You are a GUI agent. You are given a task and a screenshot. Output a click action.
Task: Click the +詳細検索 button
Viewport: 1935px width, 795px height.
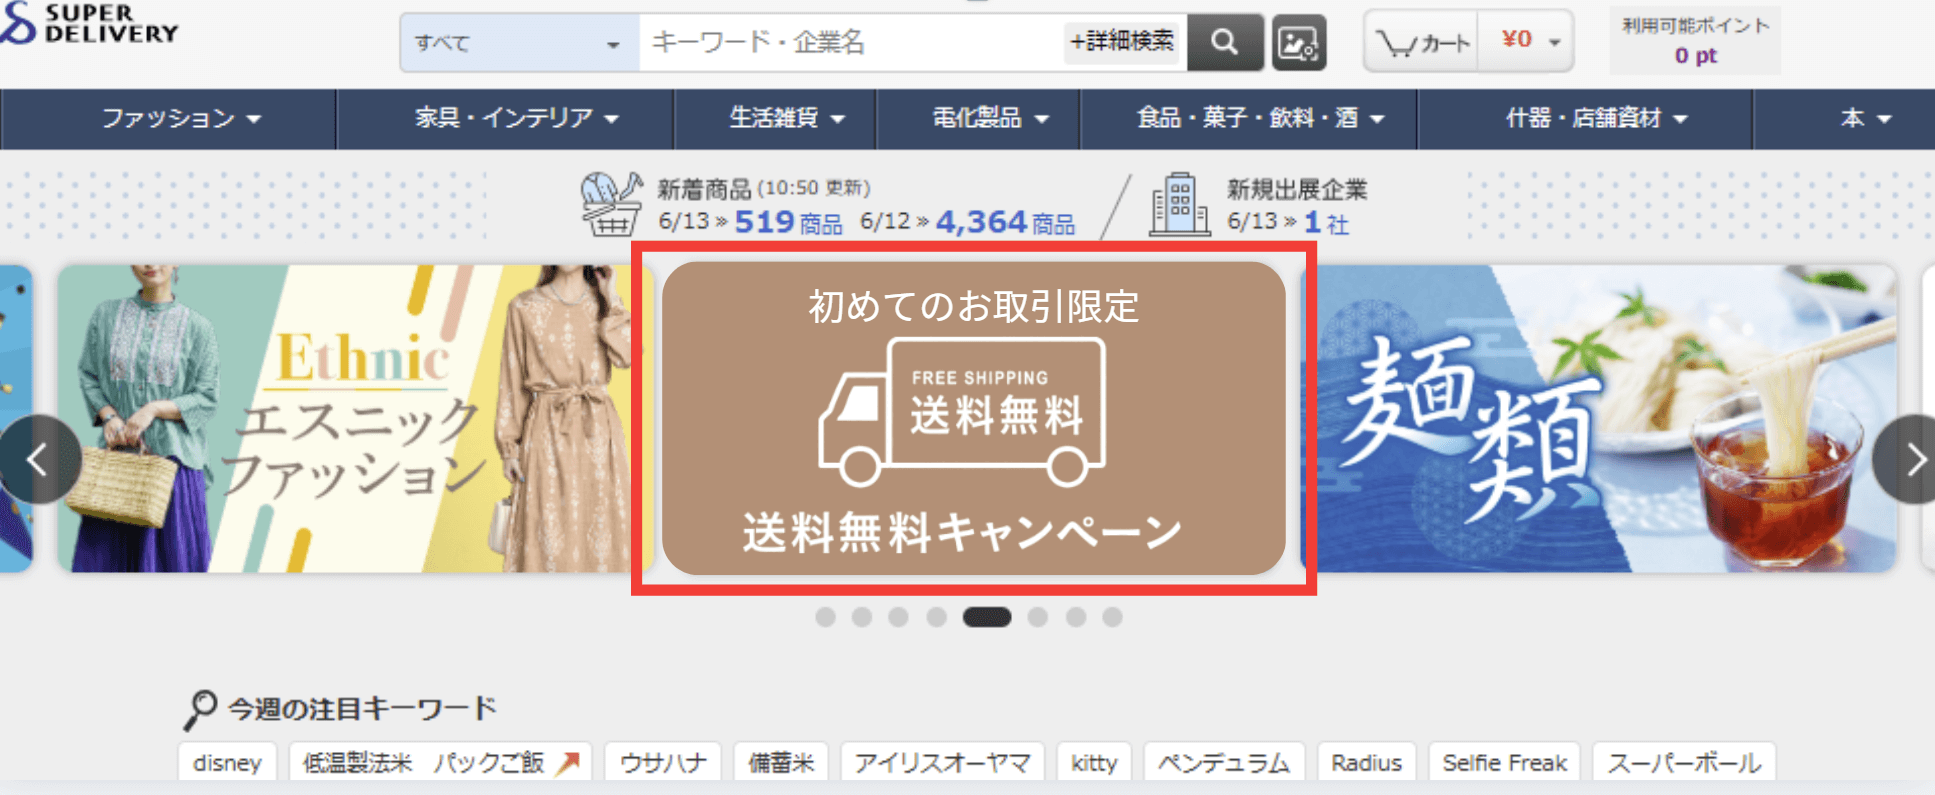(1122, 42)
